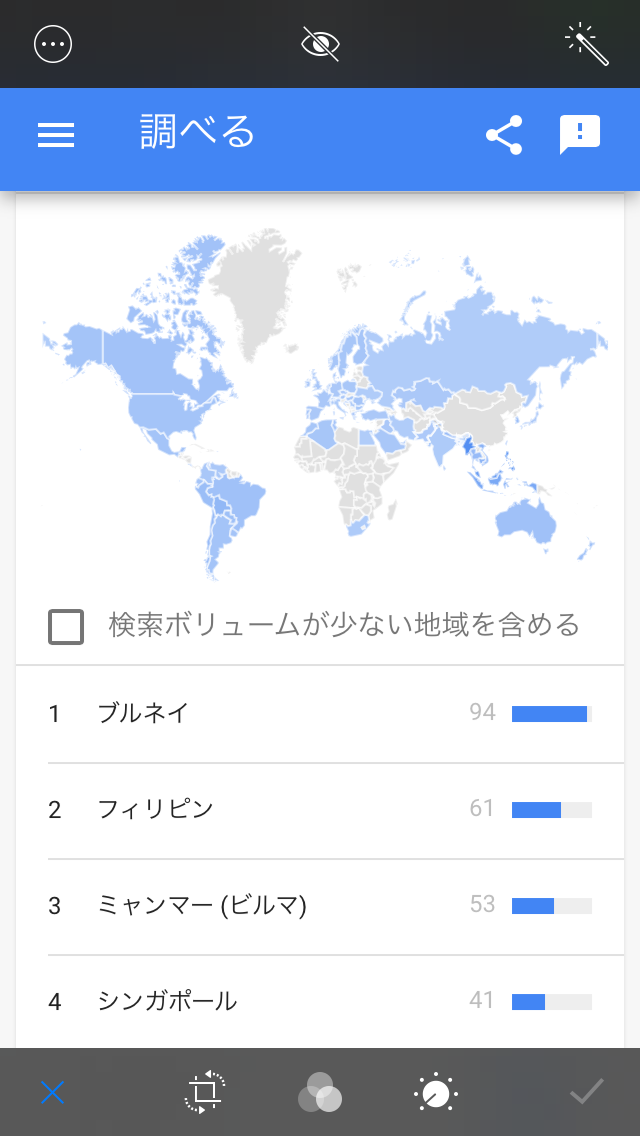
Task: Toggle the crossed-out eye visibility icon
Action: click(x=321, y=44)
